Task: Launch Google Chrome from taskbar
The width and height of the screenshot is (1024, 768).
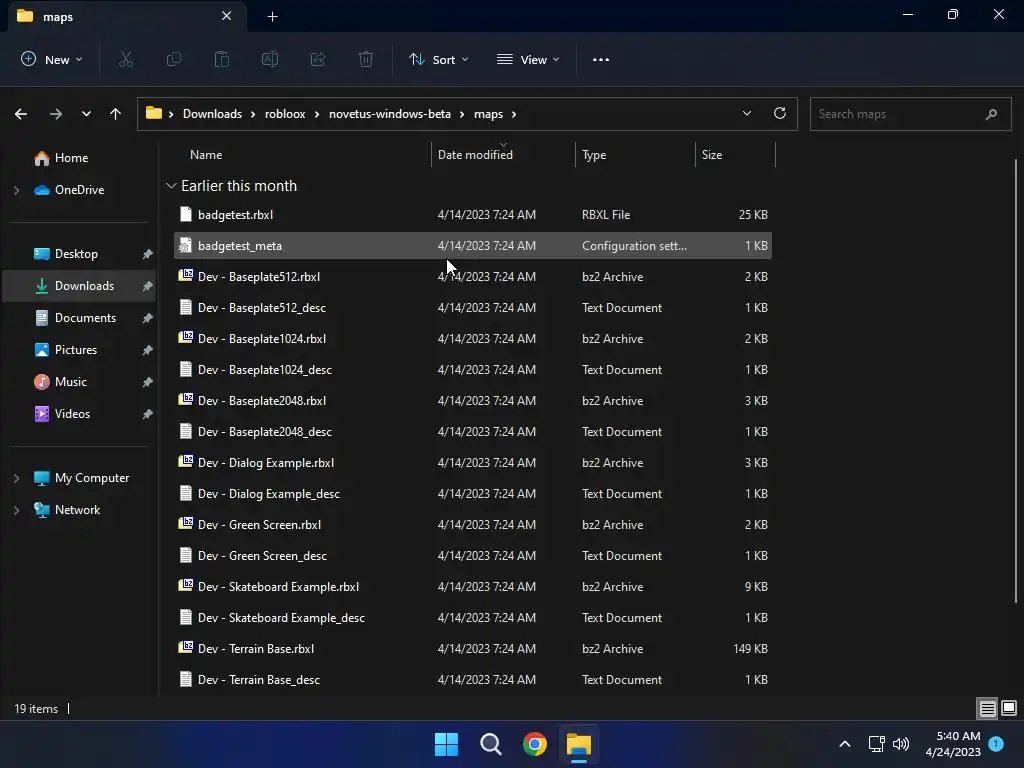Action: (x=535, y=744)
